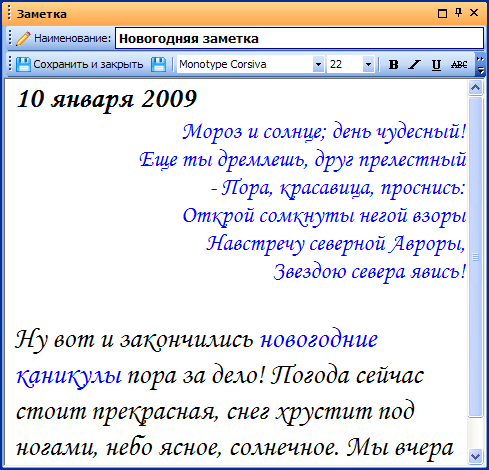This screenshot has width=489, height=470.
Task: Click the text 'Погода сейчас'
Action: coord(347,376)
